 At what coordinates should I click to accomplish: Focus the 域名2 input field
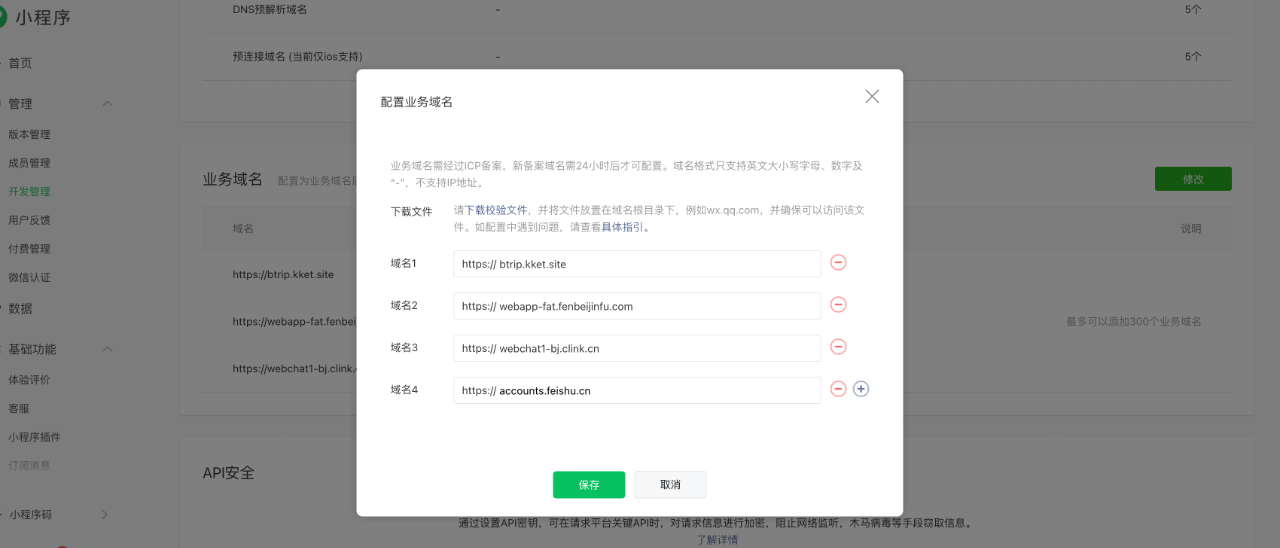(x=637, y=305)
